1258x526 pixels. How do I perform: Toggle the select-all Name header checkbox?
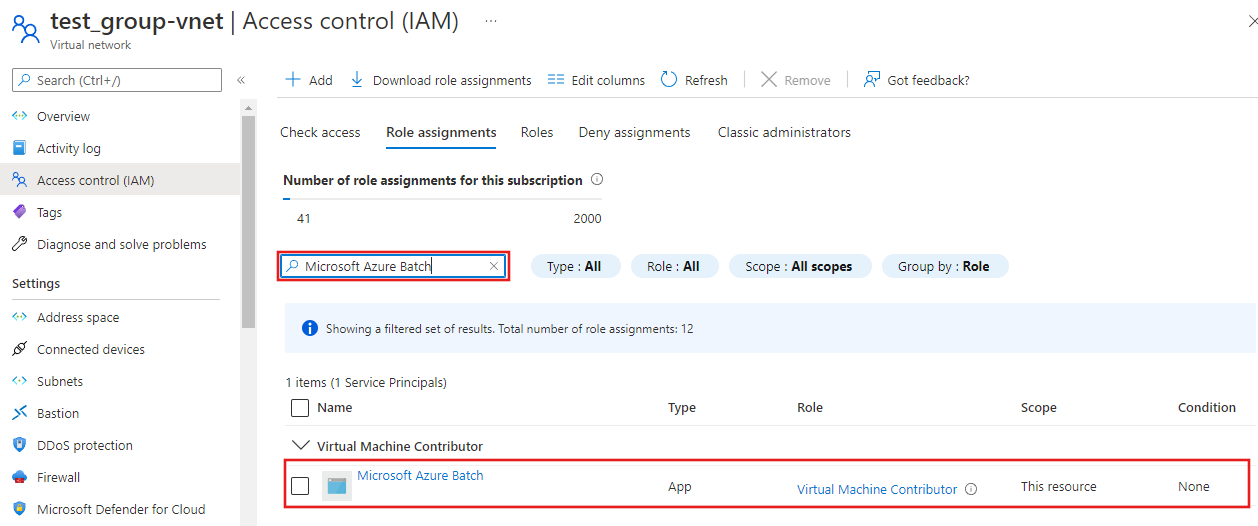point(300,408)
